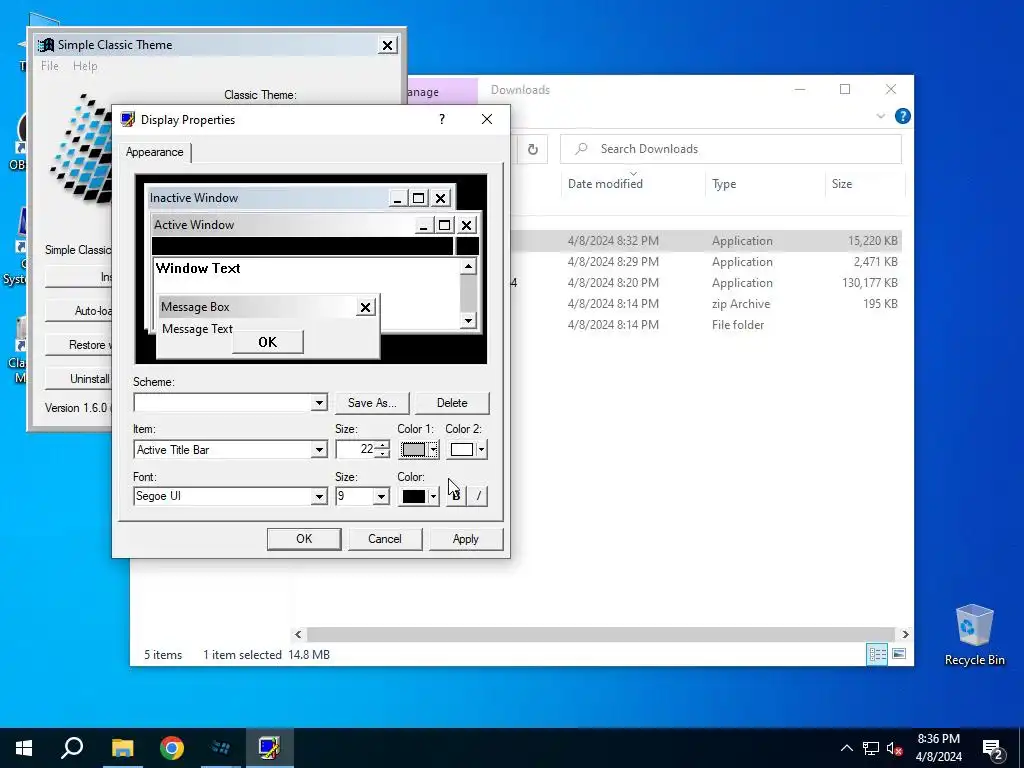Select the Appearance tab
Viewport: 1024px width, 768px height.
pos(155,152)
